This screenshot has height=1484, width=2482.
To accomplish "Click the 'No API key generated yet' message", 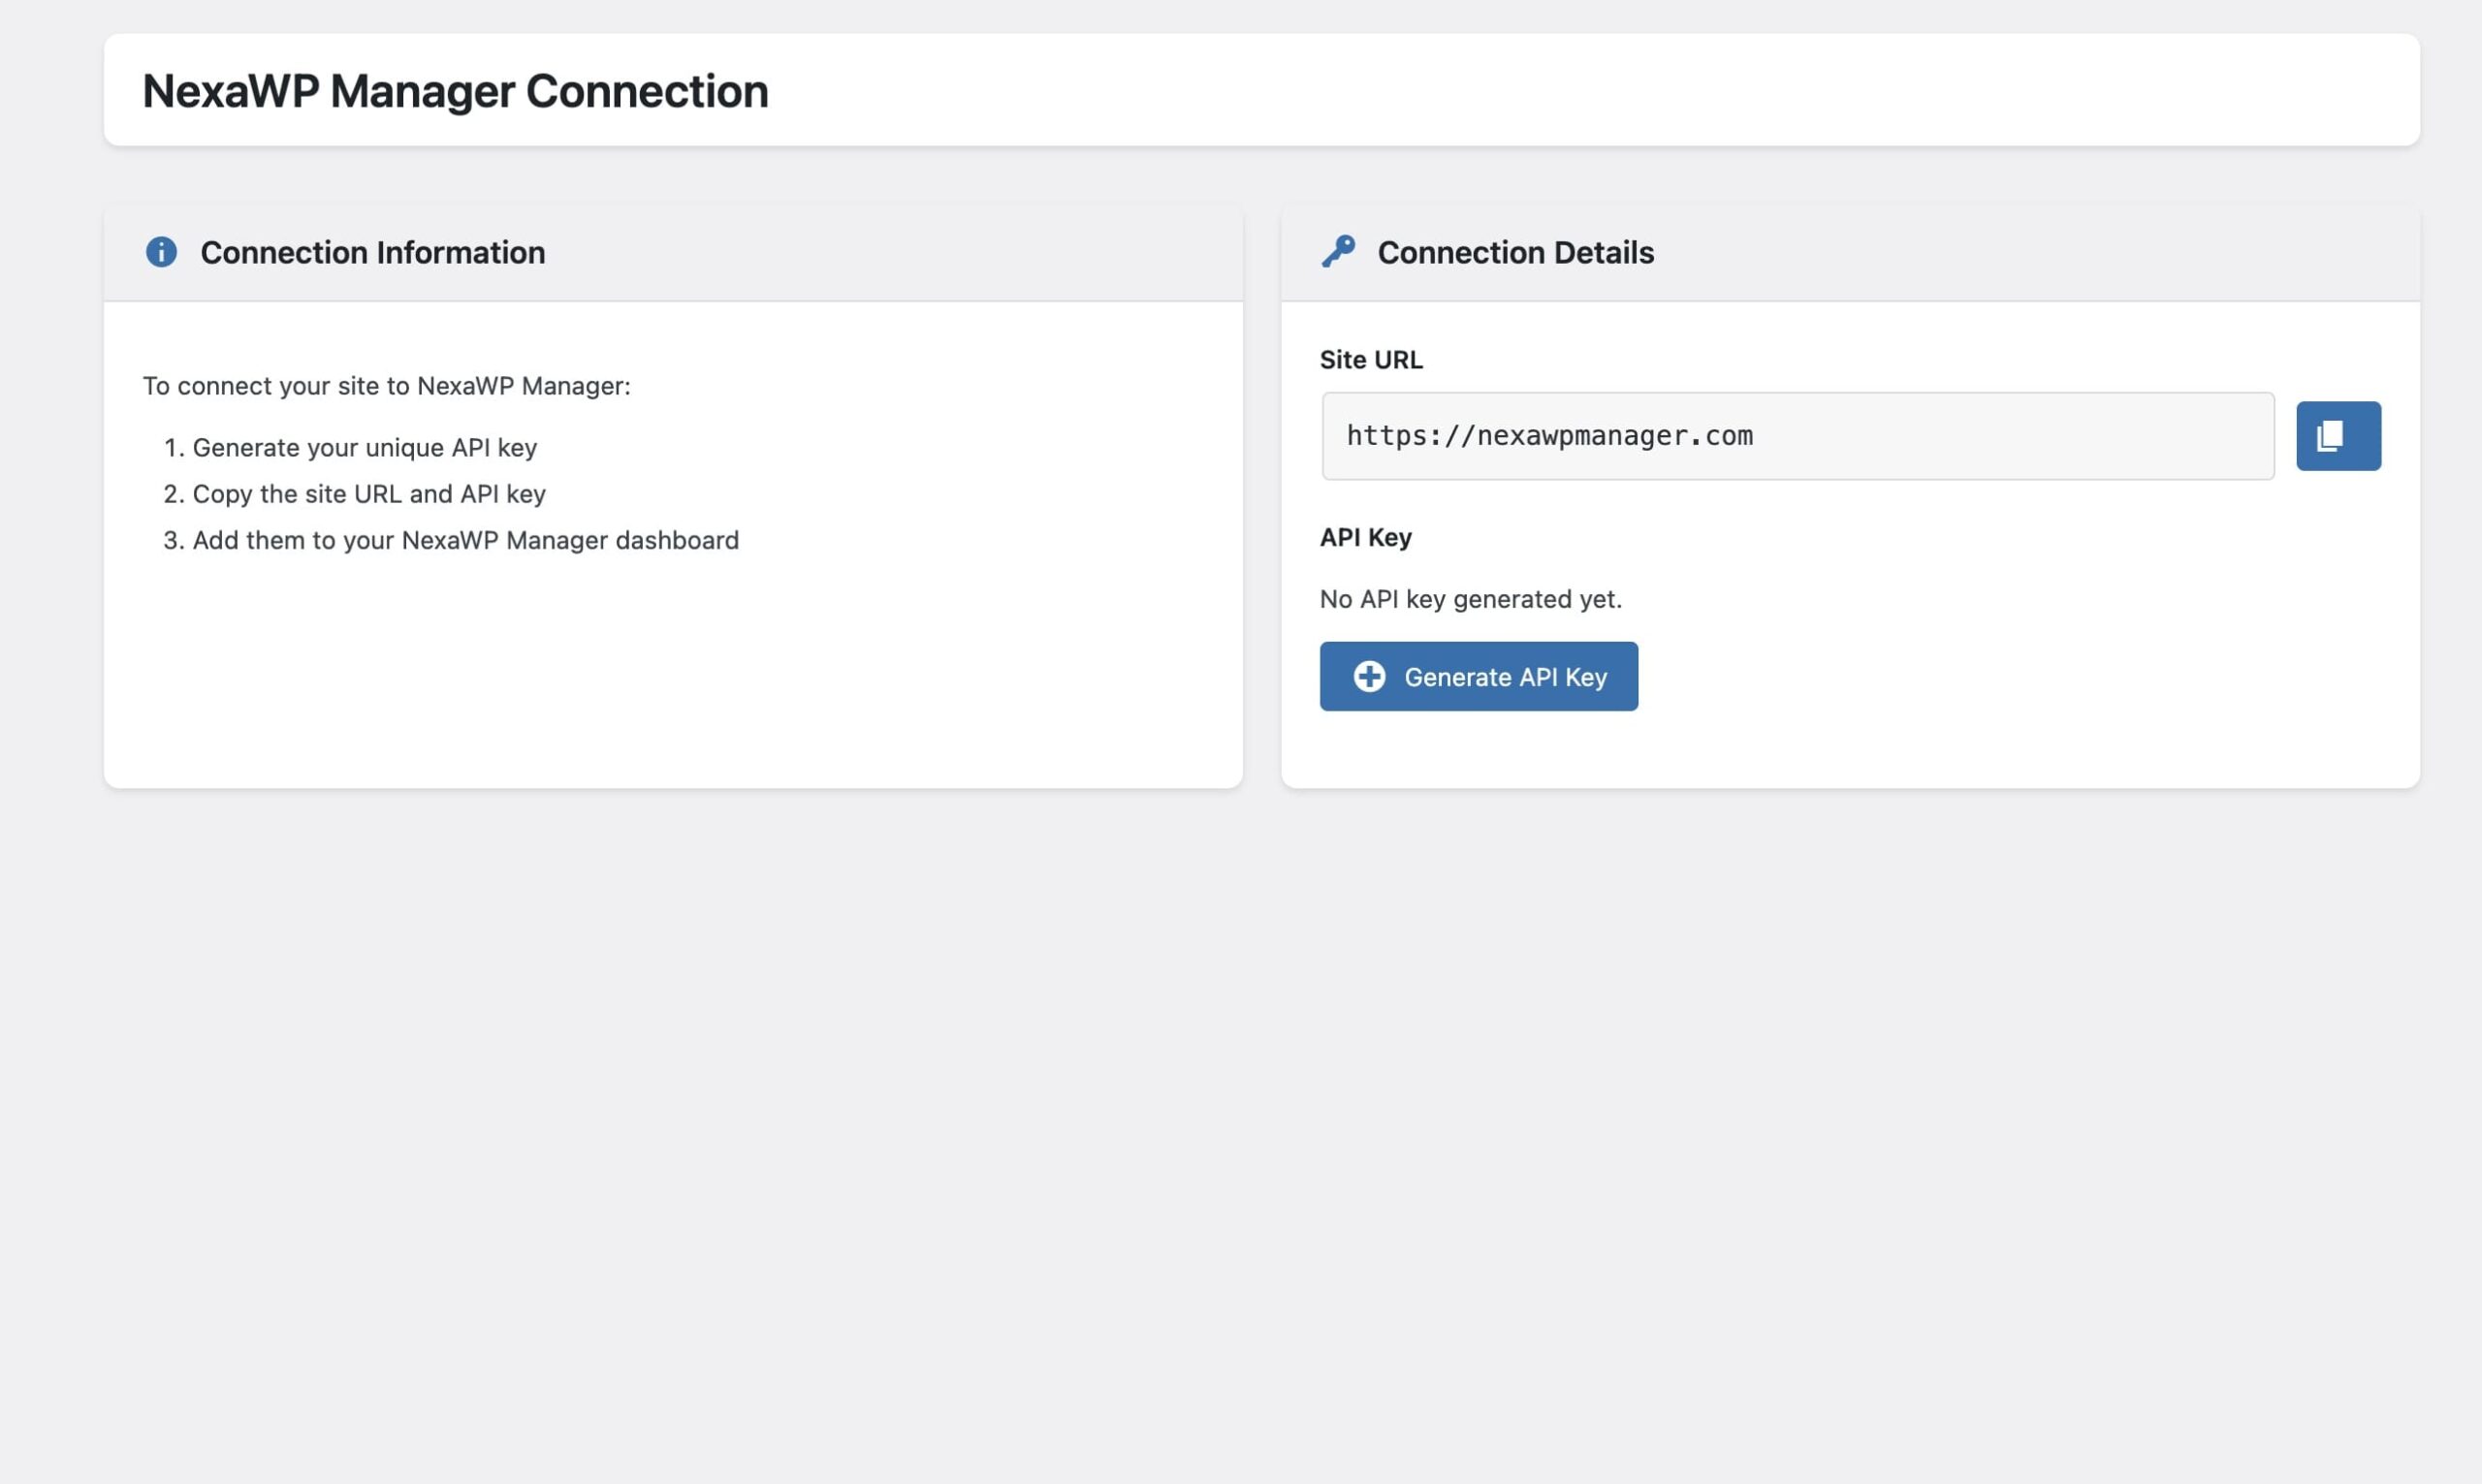I will point(1470,599).
